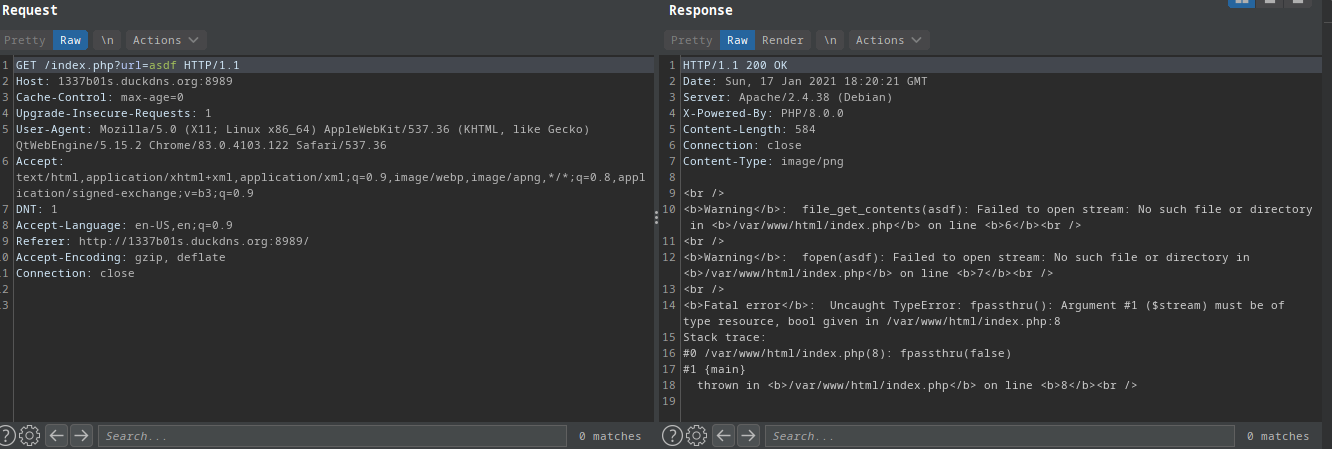Click the Request pane search field
This screenshot has width=1332, height=449.
coord(332,436)
